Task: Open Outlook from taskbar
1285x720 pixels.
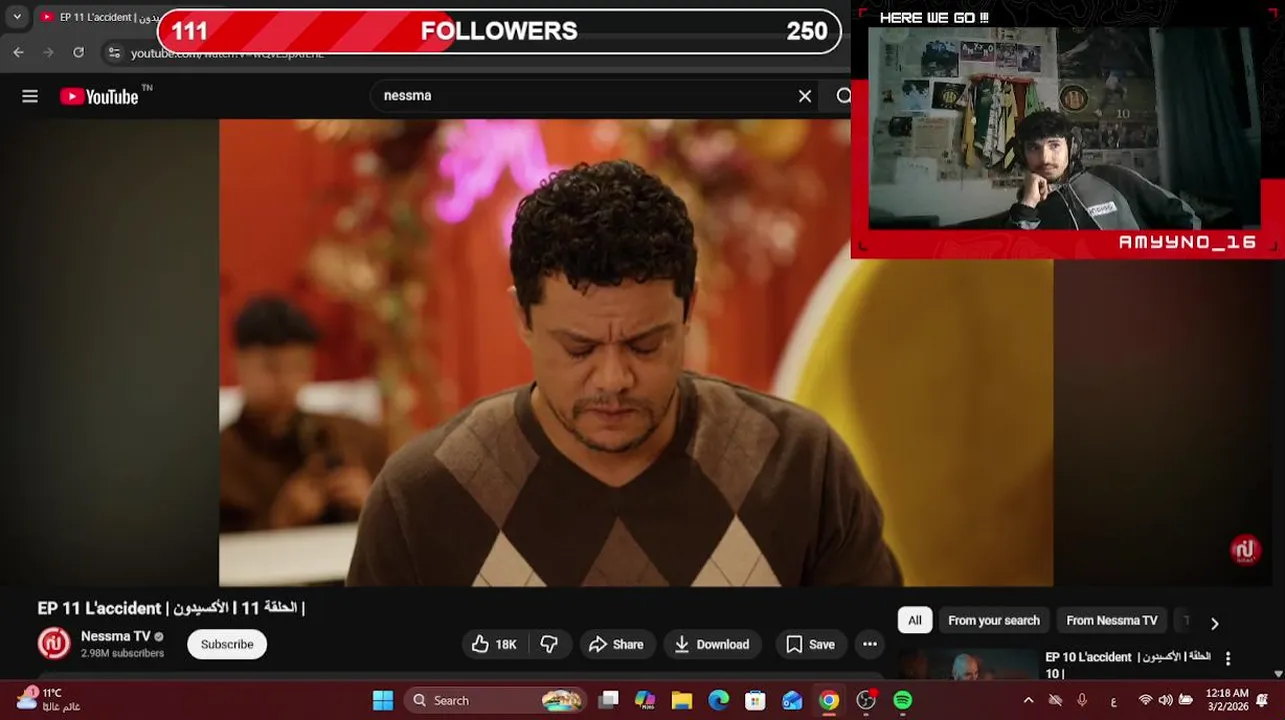Action: [x=792, y=700]
